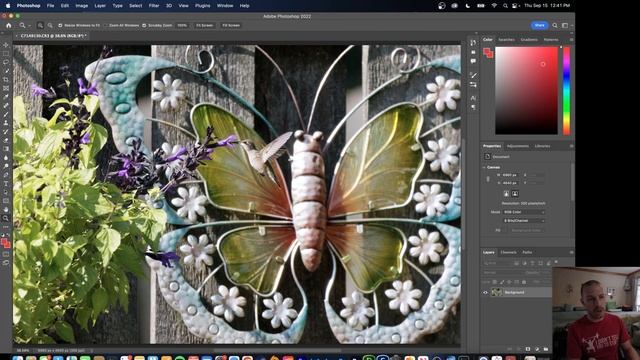The height and width of the screenshot is (360, 640).
Task: Select the Clone Stamp tool
Action: click(6, 123)
